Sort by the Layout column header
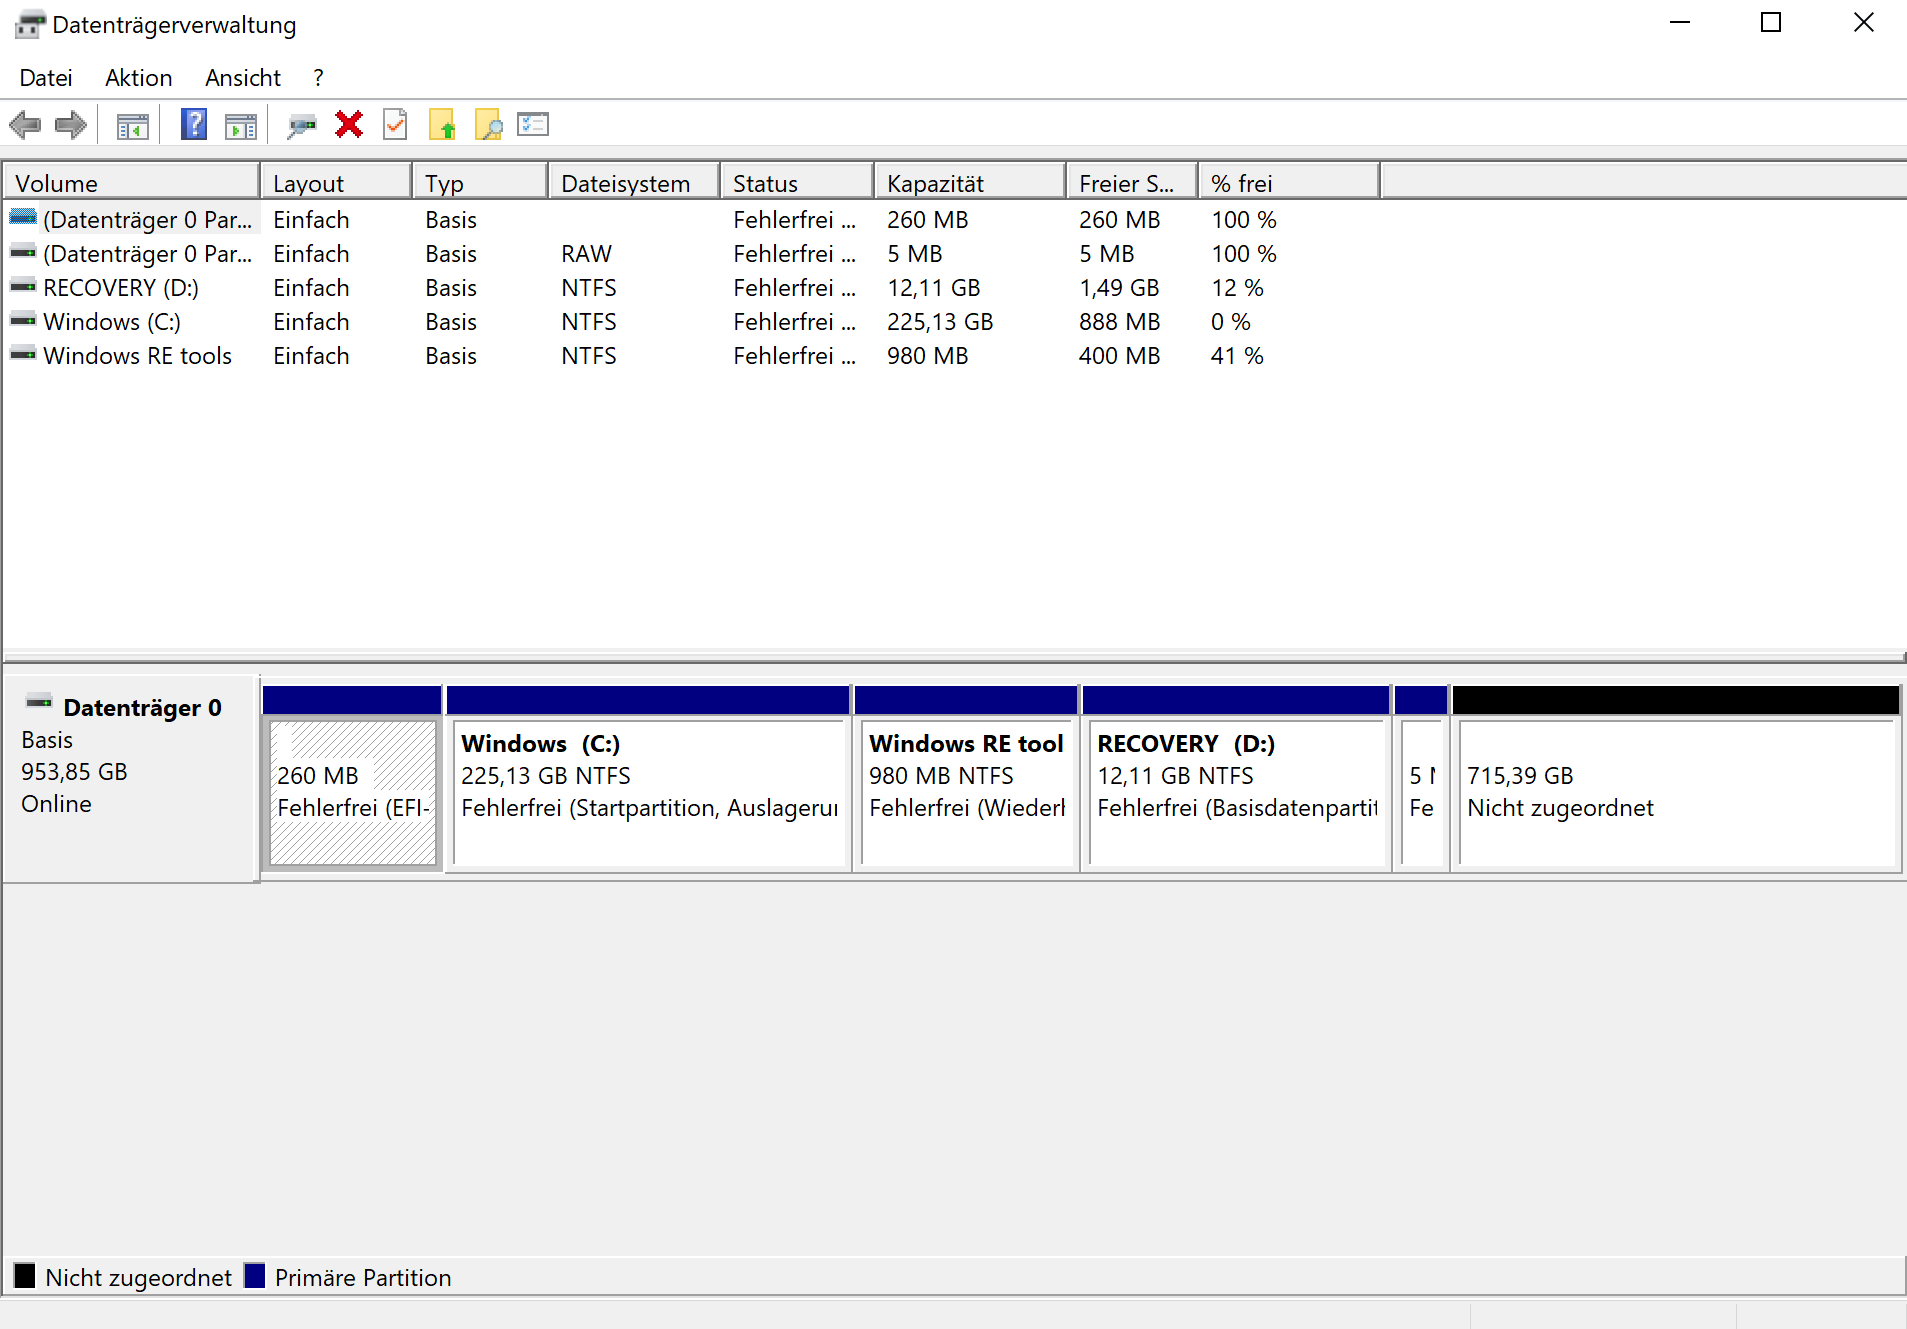This screenshot has height=1329, width=1907. click(x=336, y=183)
